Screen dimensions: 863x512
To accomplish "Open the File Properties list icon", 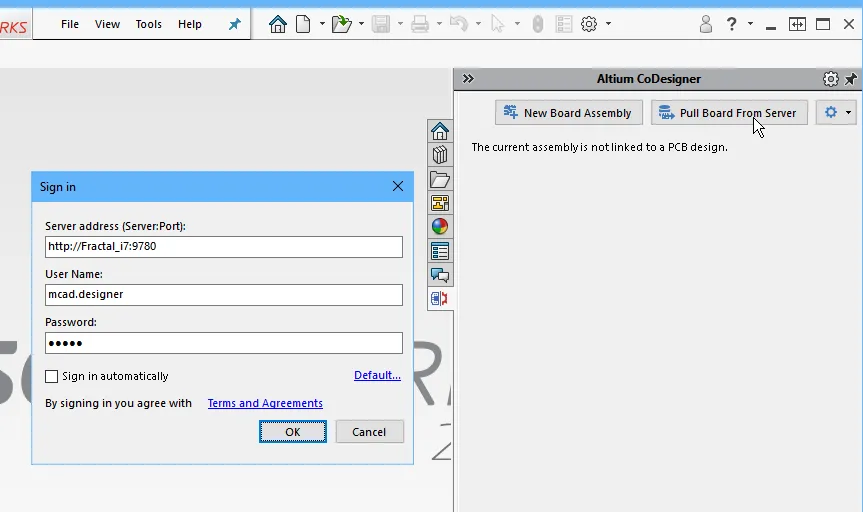I will pyautogui.click(x=564, y=24).
